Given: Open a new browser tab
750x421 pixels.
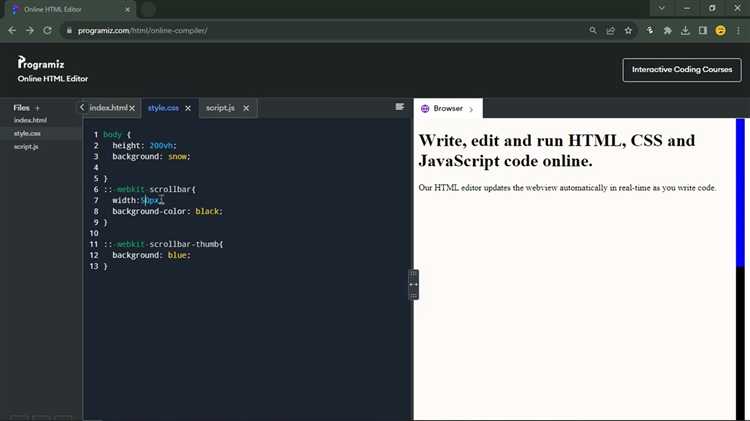Looking at the screenshot, I should click(x=148, y=10).
